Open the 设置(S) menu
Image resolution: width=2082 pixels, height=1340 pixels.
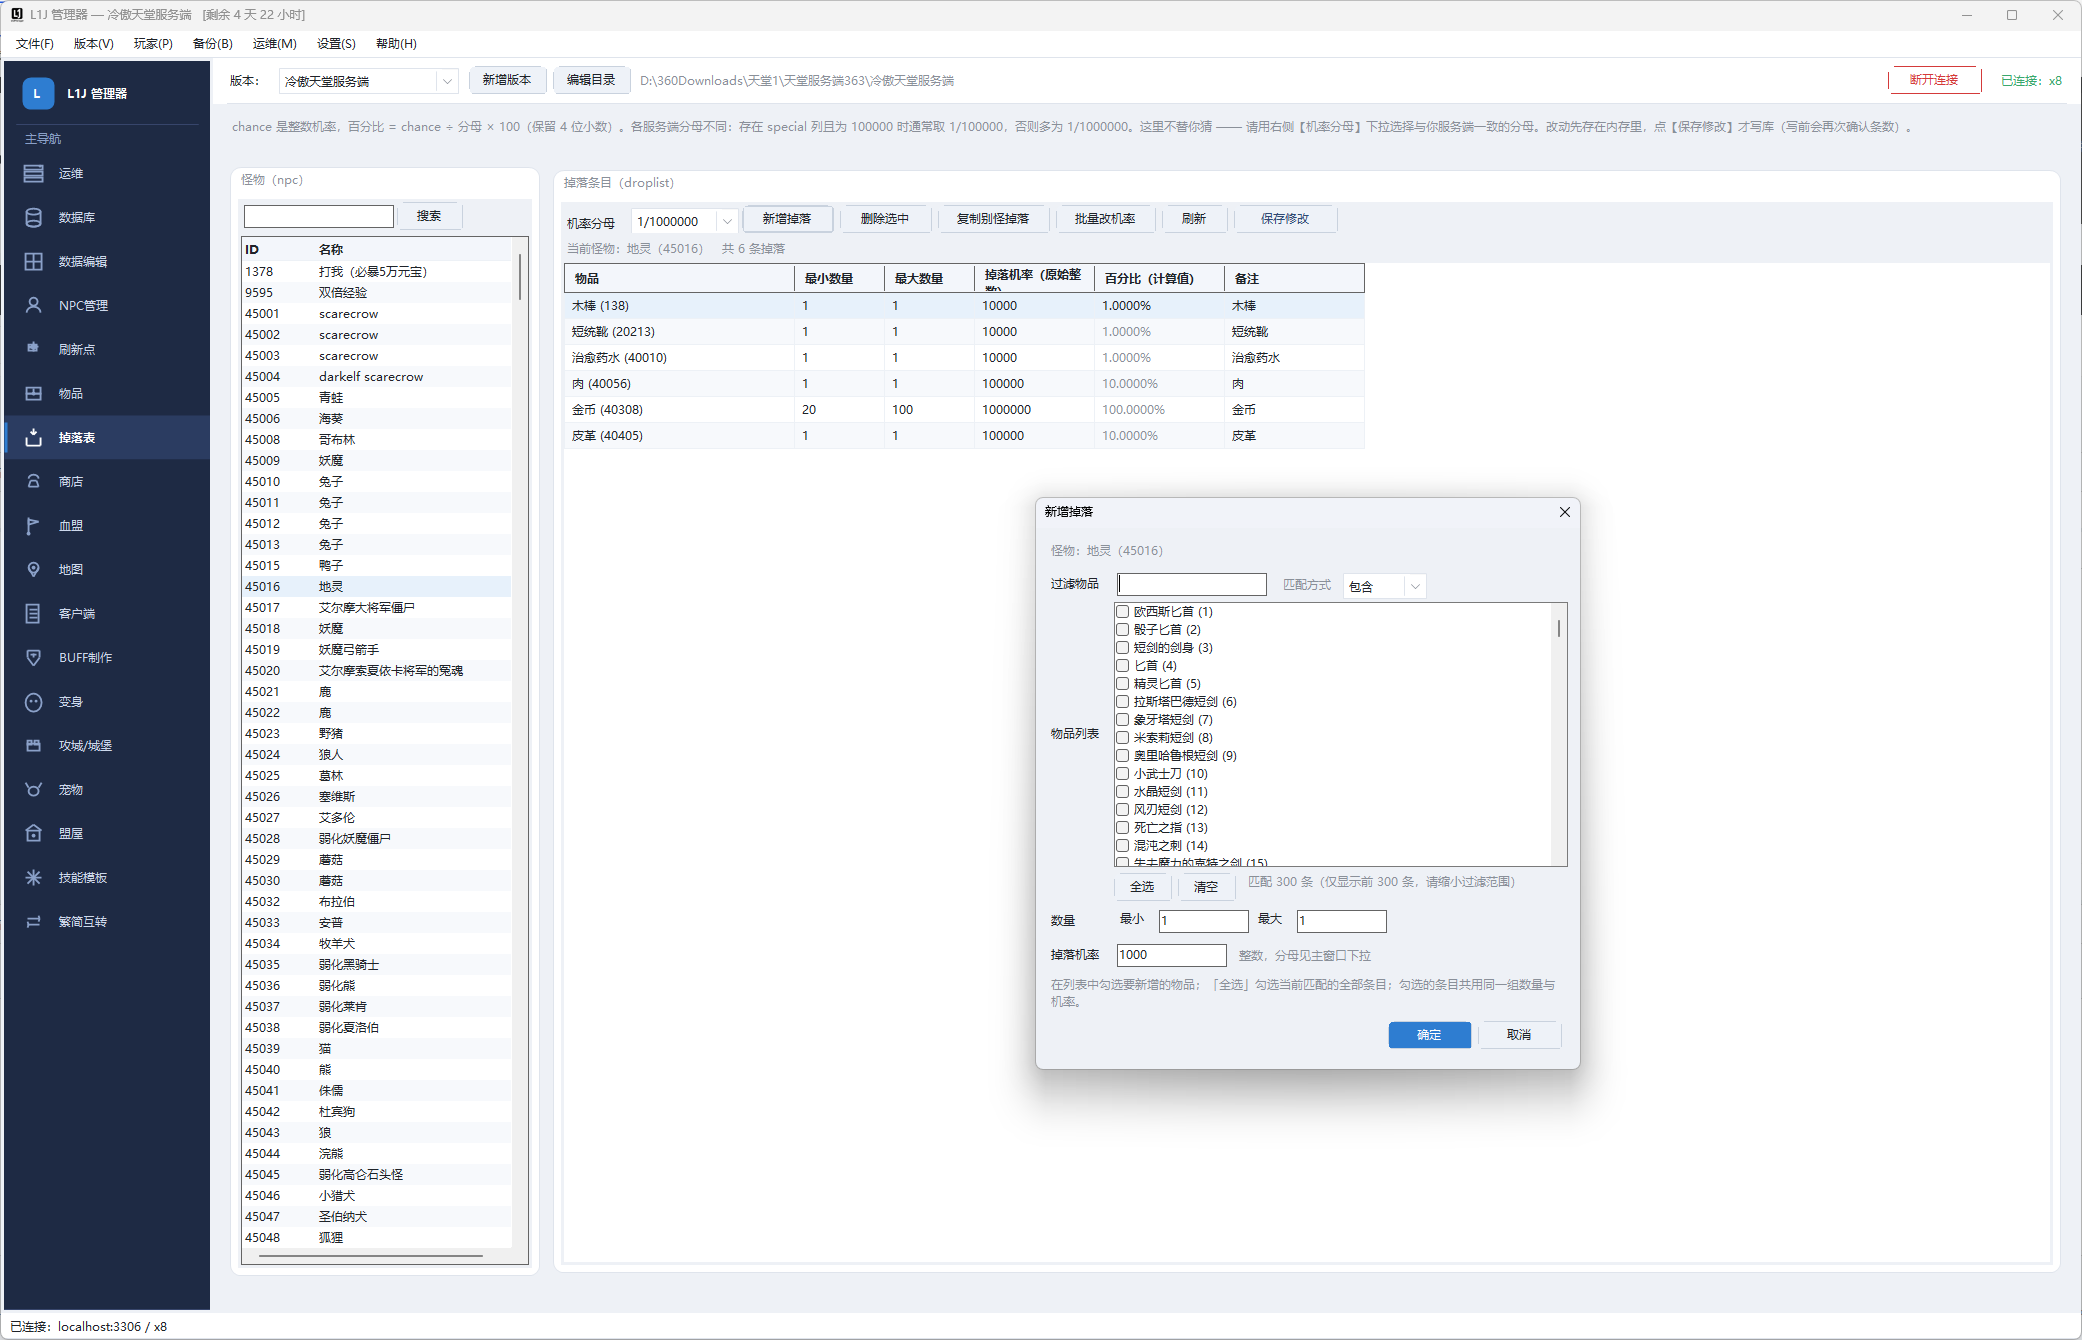coord(336,44)
